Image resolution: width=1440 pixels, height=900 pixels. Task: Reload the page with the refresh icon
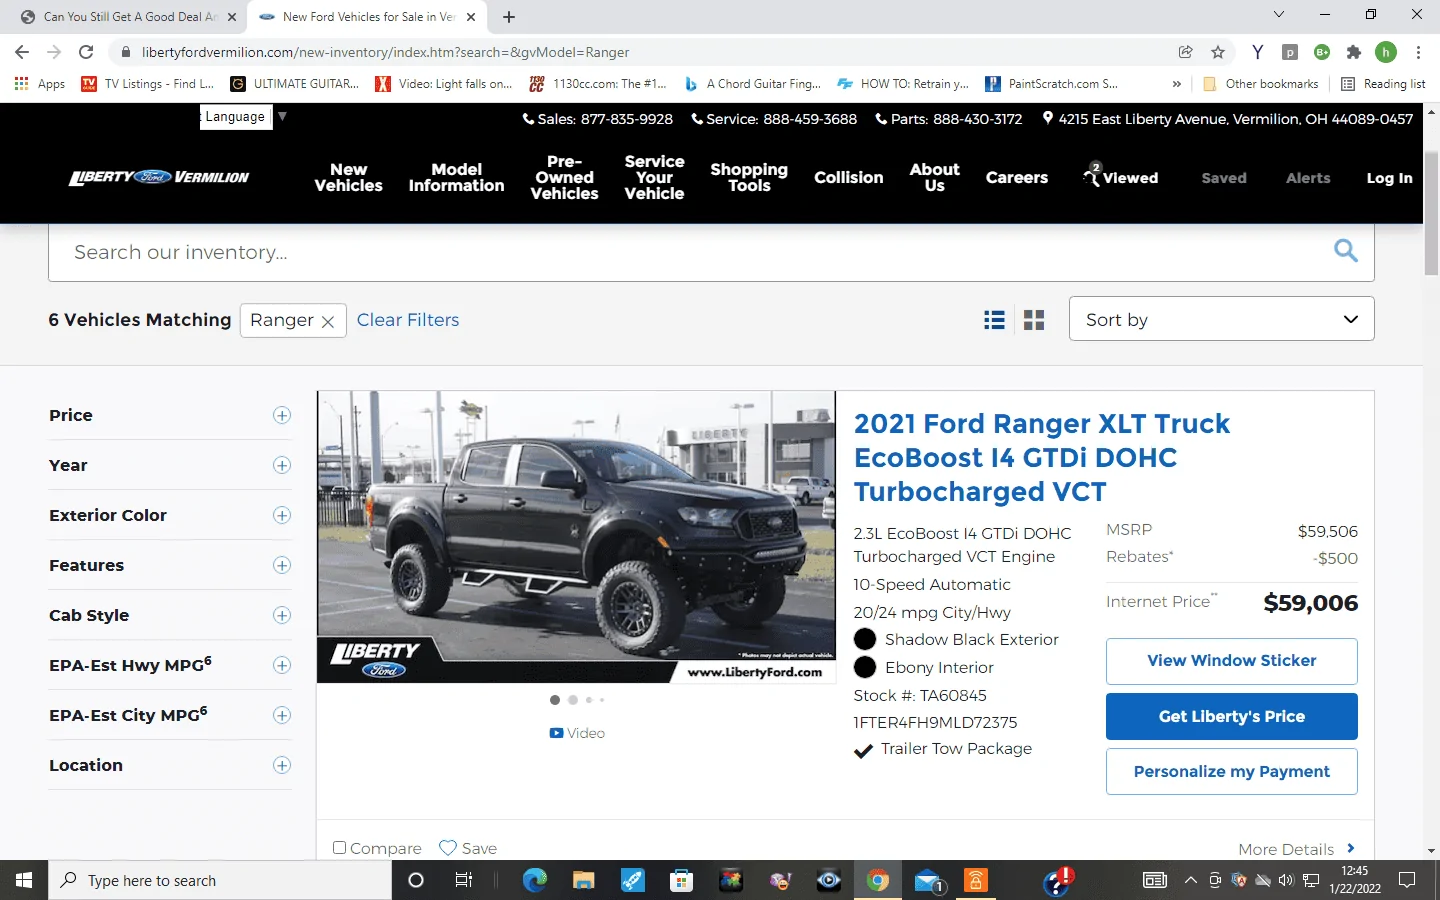pos(86,52)
